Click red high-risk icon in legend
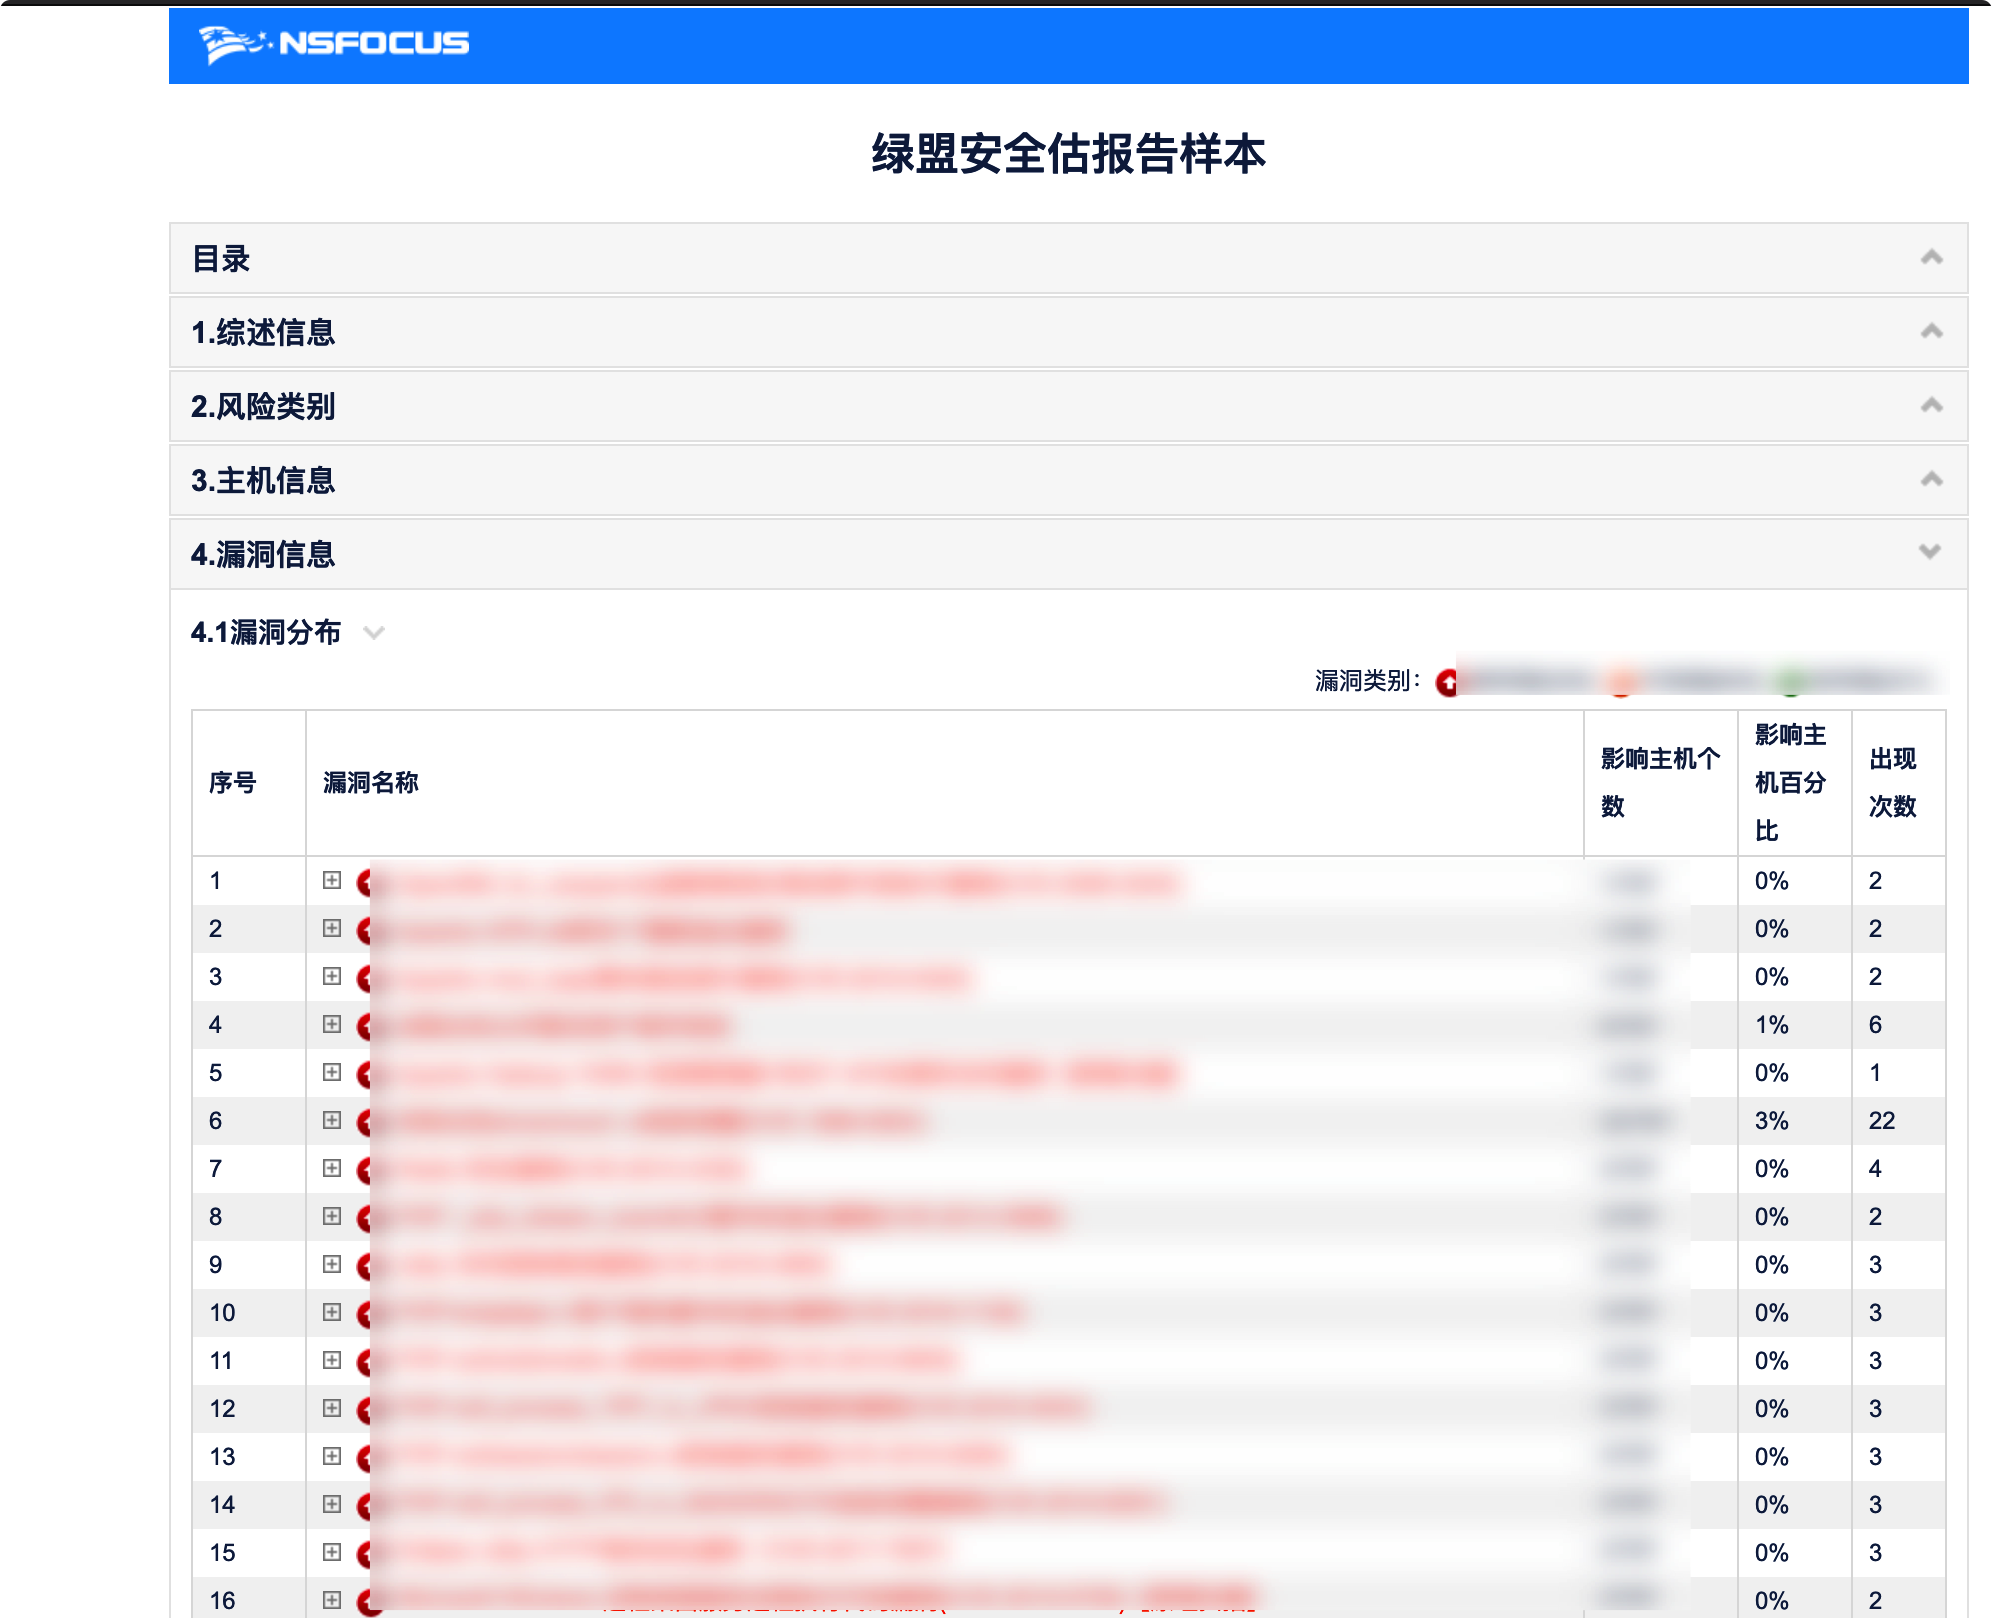The image size is (1992, 1618). (1446, 682)
